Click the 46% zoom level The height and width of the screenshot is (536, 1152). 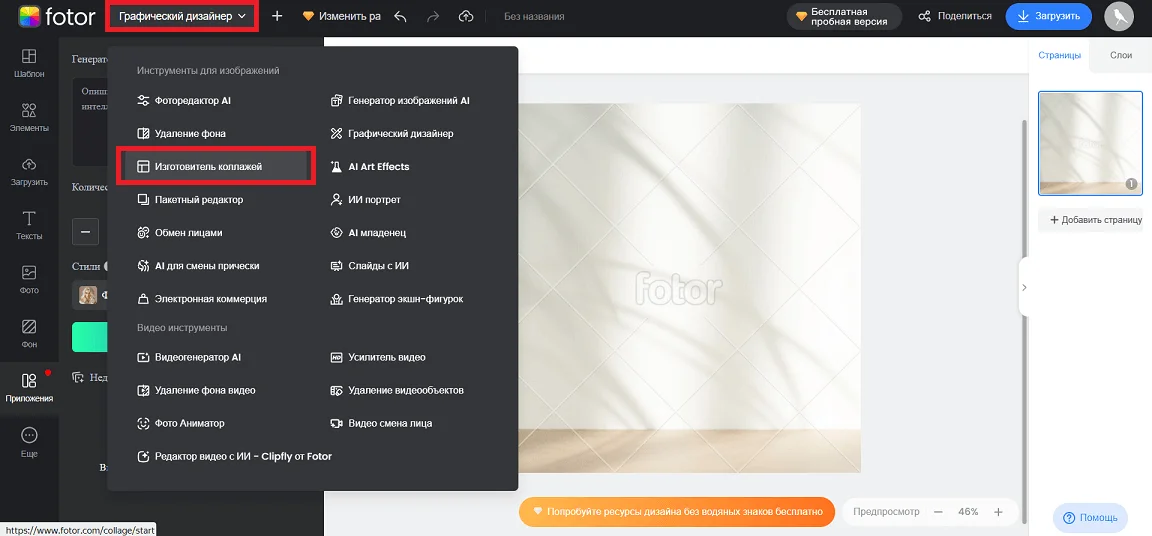click(968, 512)
